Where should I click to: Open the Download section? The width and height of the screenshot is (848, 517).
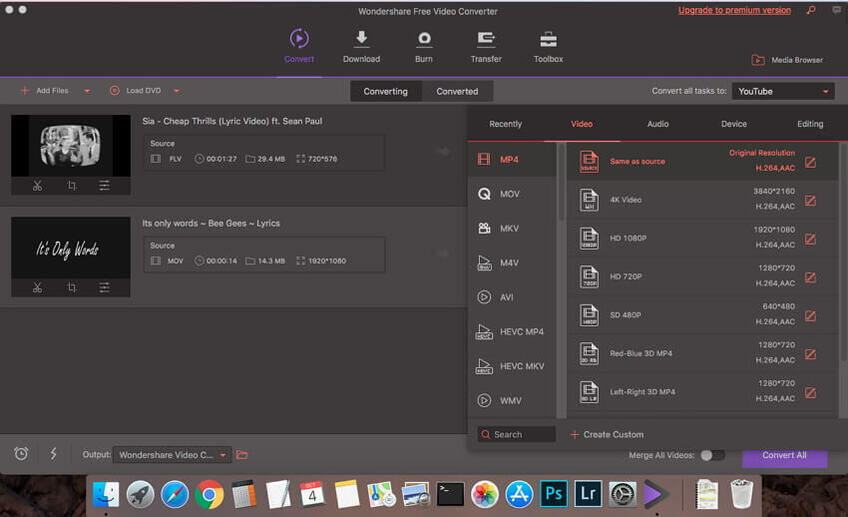(x=361, y=46)
